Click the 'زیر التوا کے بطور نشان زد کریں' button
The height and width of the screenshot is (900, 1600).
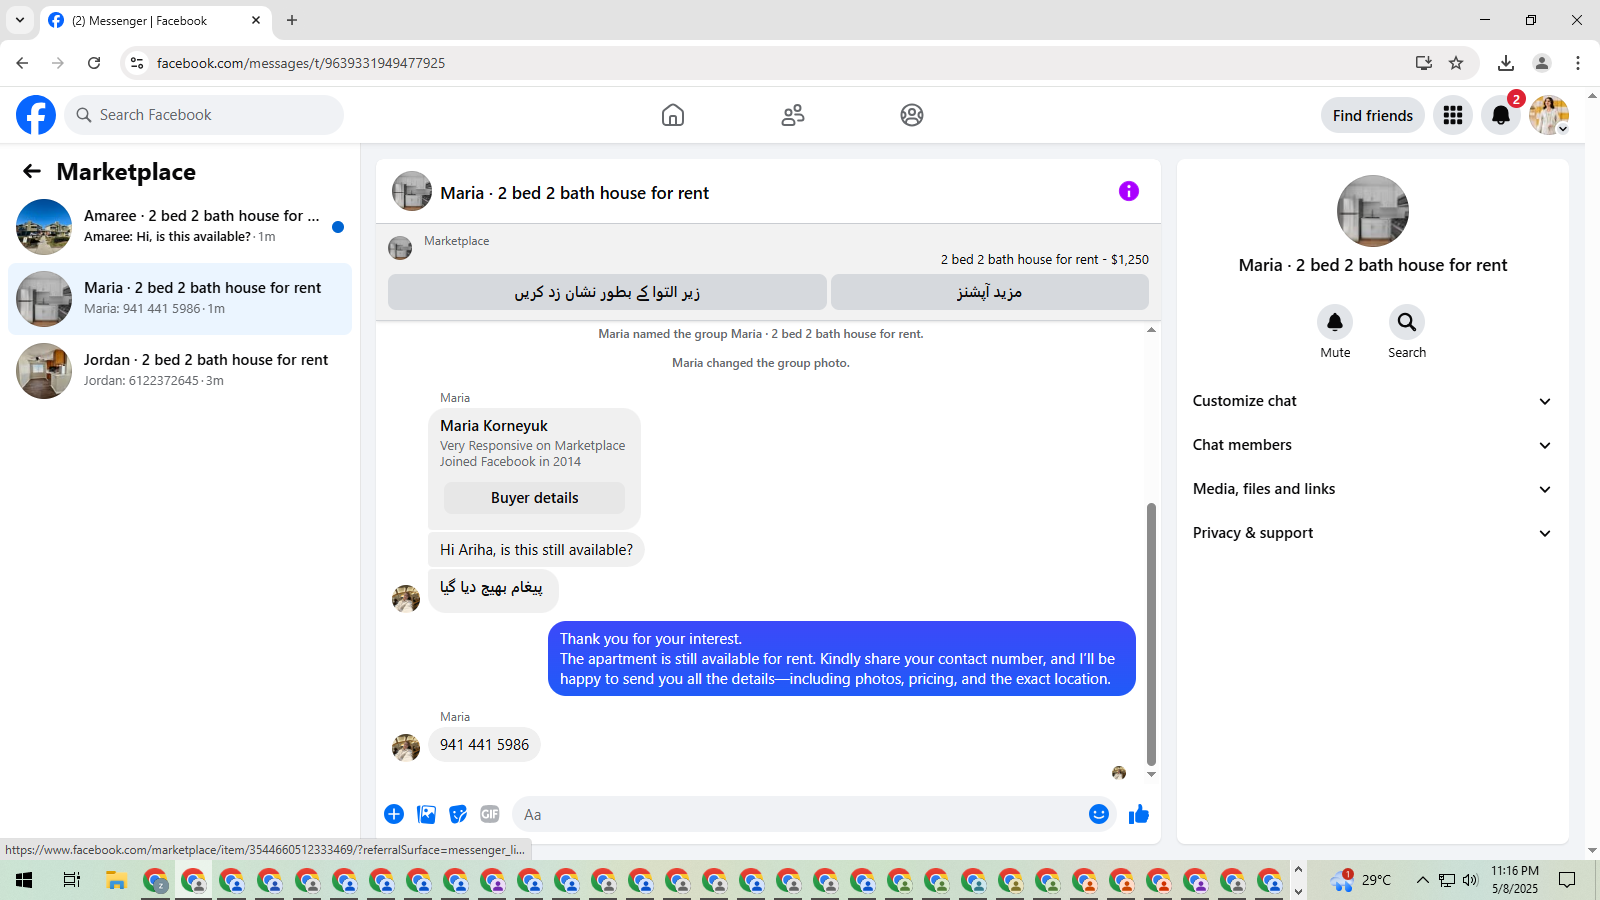(x=607, y=292)
